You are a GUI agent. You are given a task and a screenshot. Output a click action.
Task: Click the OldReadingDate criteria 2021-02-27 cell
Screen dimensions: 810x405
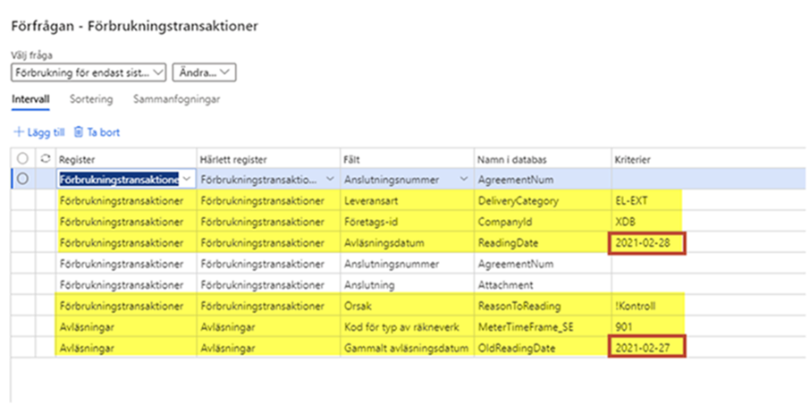(648, 349)
